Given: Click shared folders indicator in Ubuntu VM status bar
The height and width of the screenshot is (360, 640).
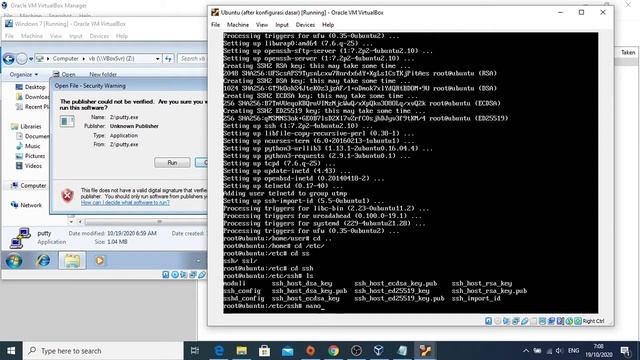Looking at the screenshot, I should pyautogui.click(x=533, y=321).
